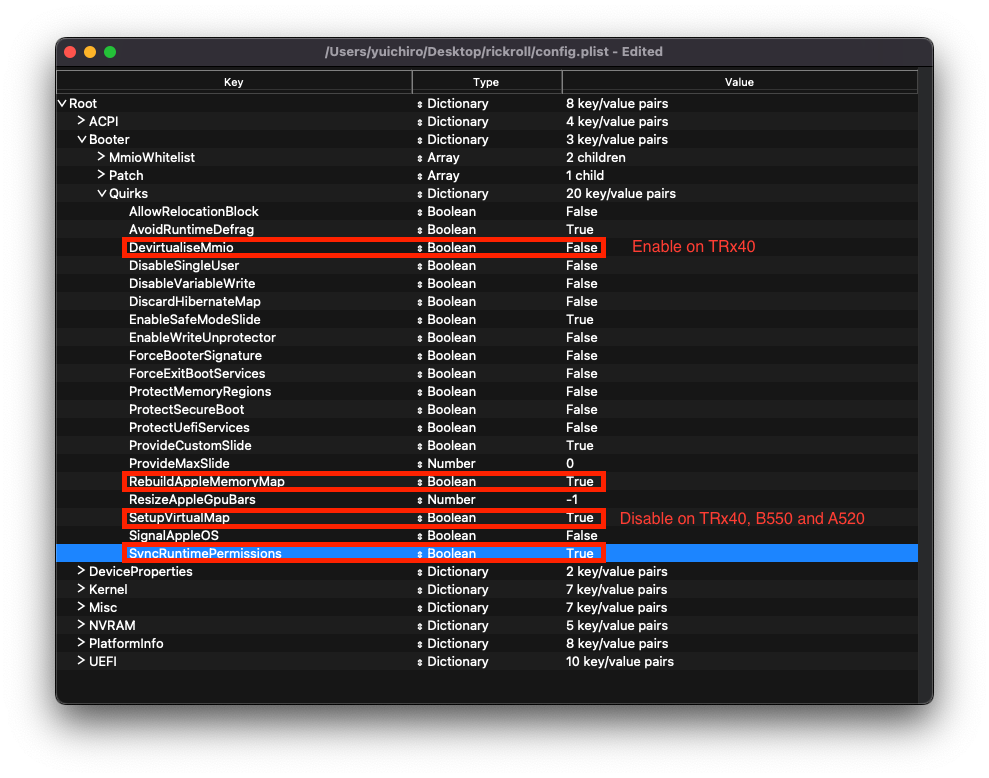Collapse the Quirks dictionary arrow
This screenshot has height=778, width=989.
tap(102, 194)
